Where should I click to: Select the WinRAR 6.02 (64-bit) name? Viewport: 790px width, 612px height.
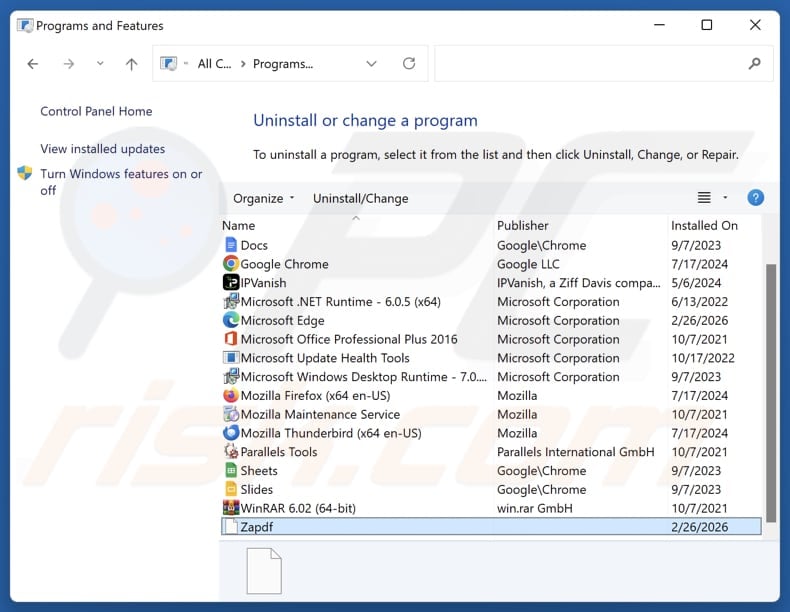[298, 508]
